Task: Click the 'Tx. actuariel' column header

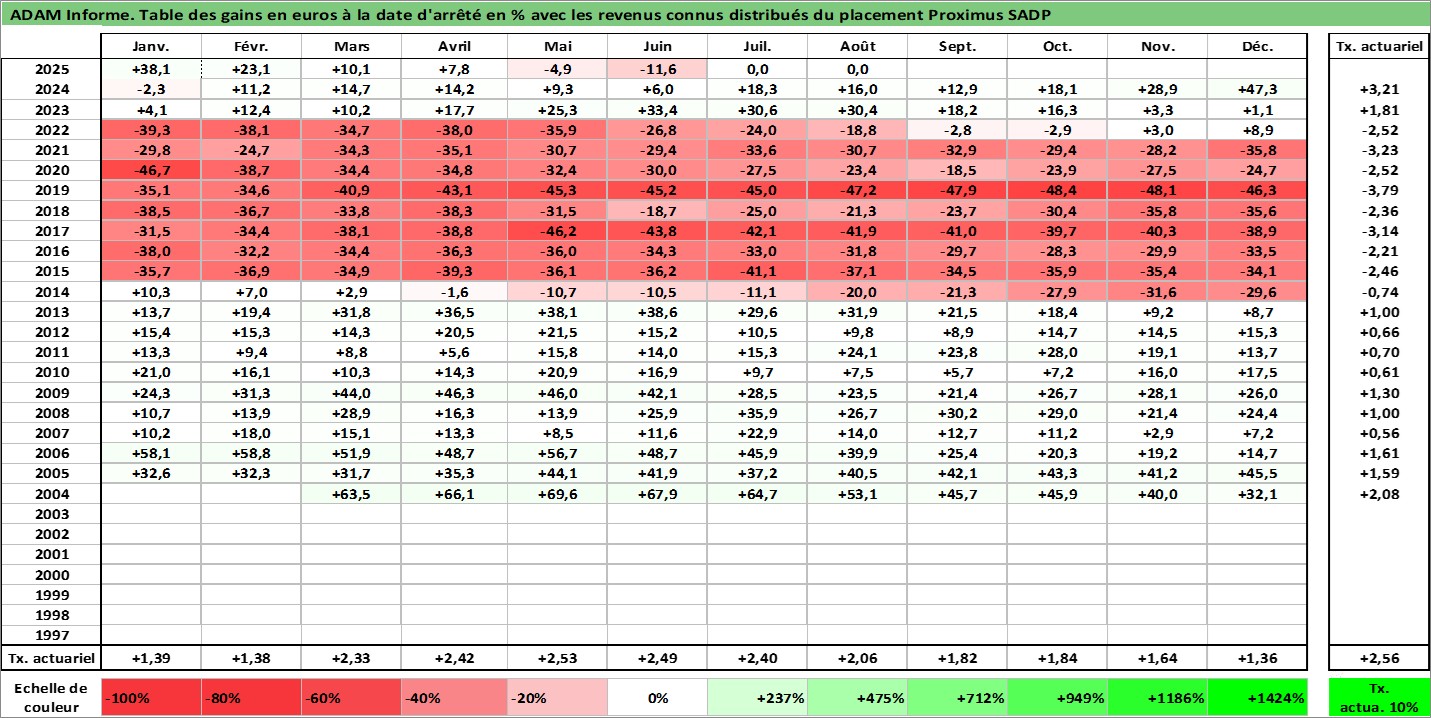Action: coord(1379,47)
